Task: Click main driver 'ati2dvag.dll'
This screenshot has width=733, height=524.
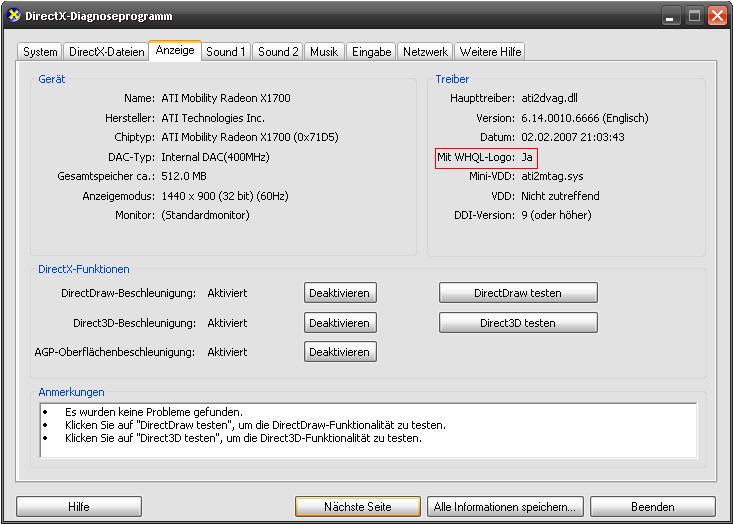Action: [x=549, y=98]
